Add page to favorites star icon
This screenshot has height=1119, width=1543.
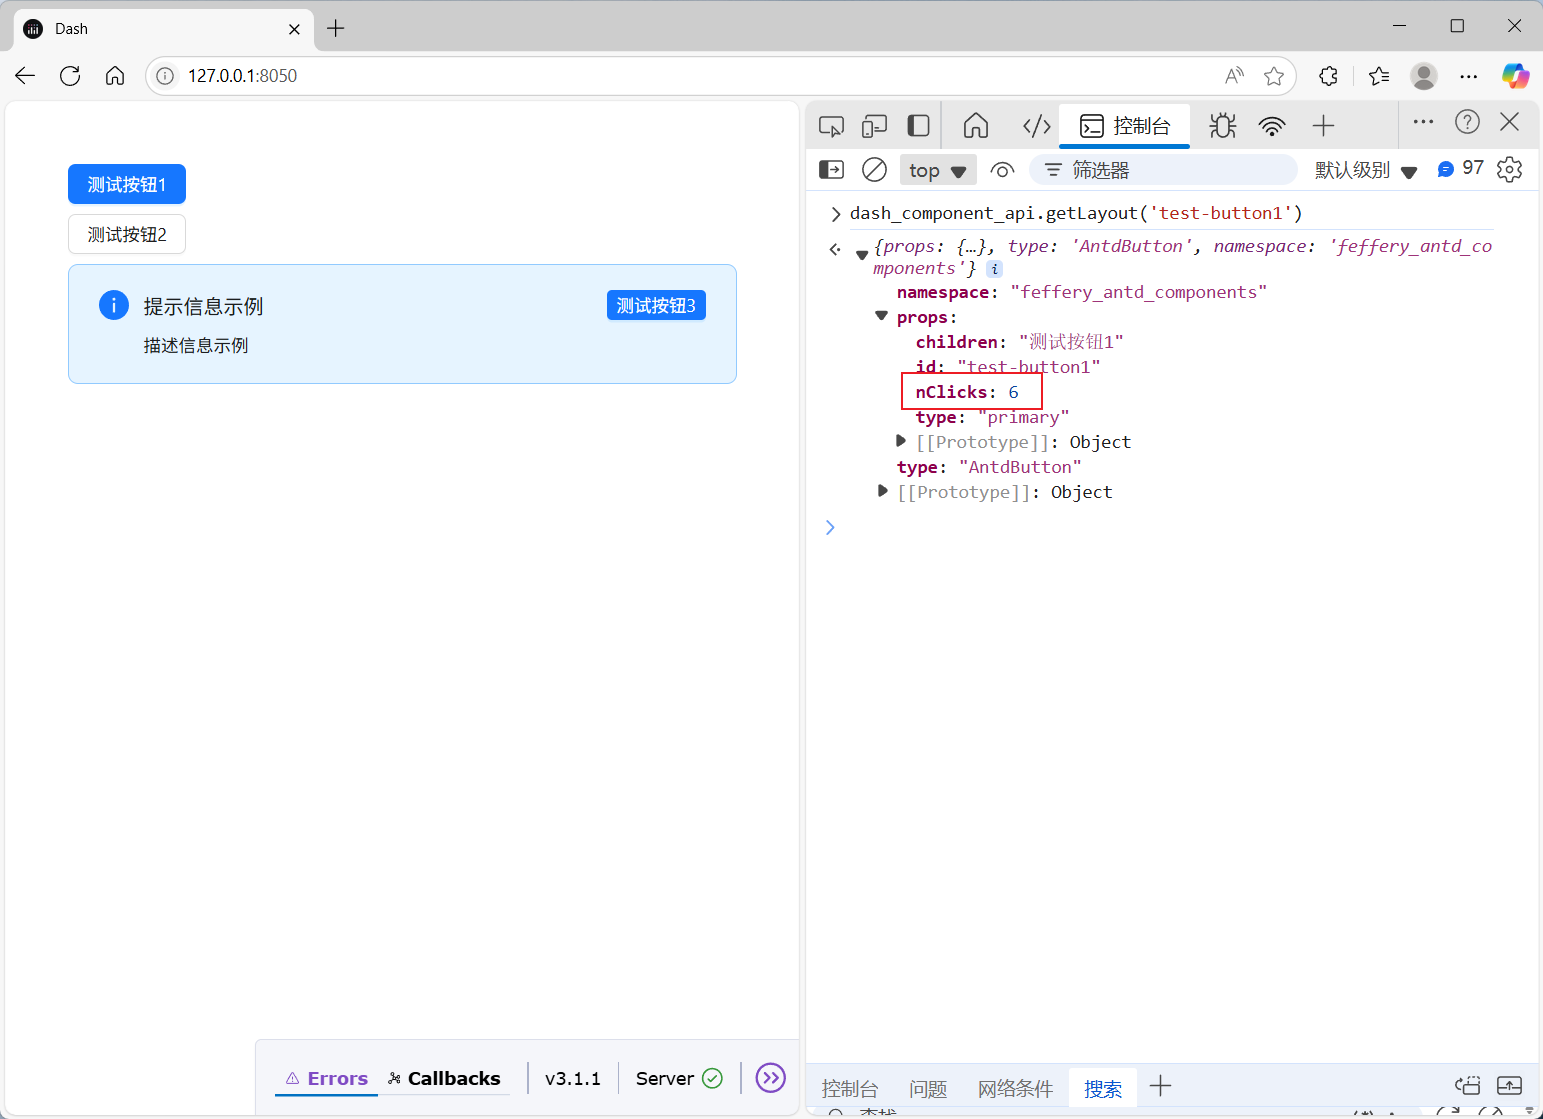point(1274,76)
